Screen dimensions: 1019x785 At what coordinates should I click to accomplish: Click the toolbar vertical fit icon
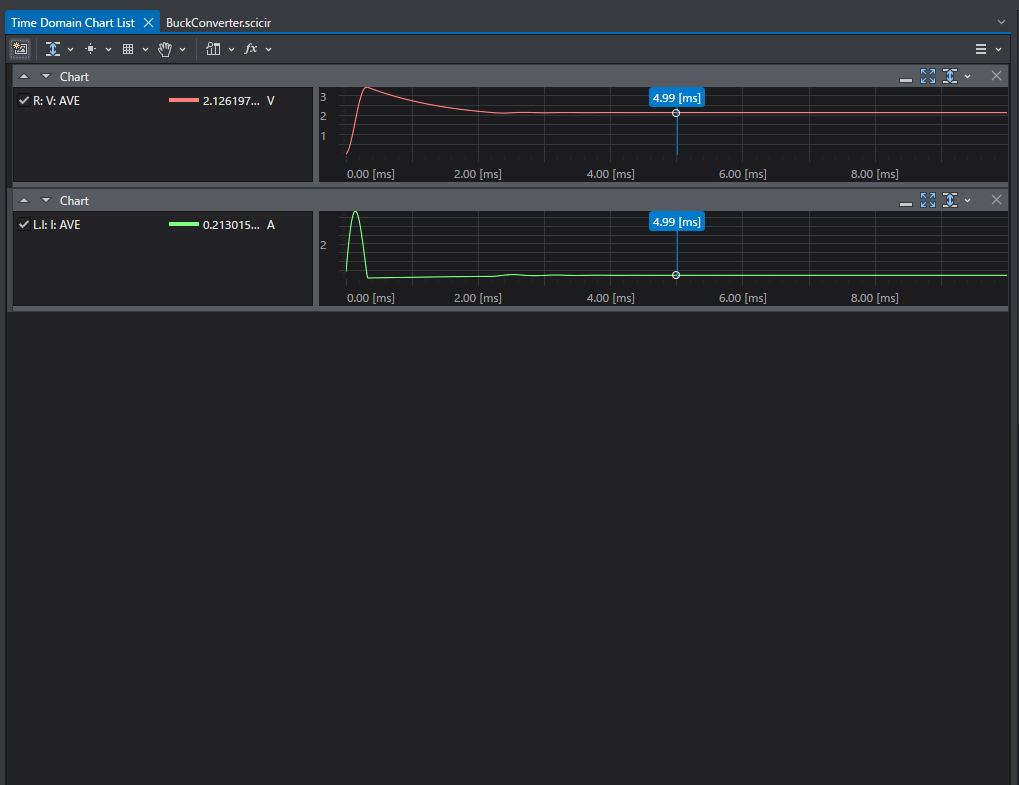pos(53,49)
